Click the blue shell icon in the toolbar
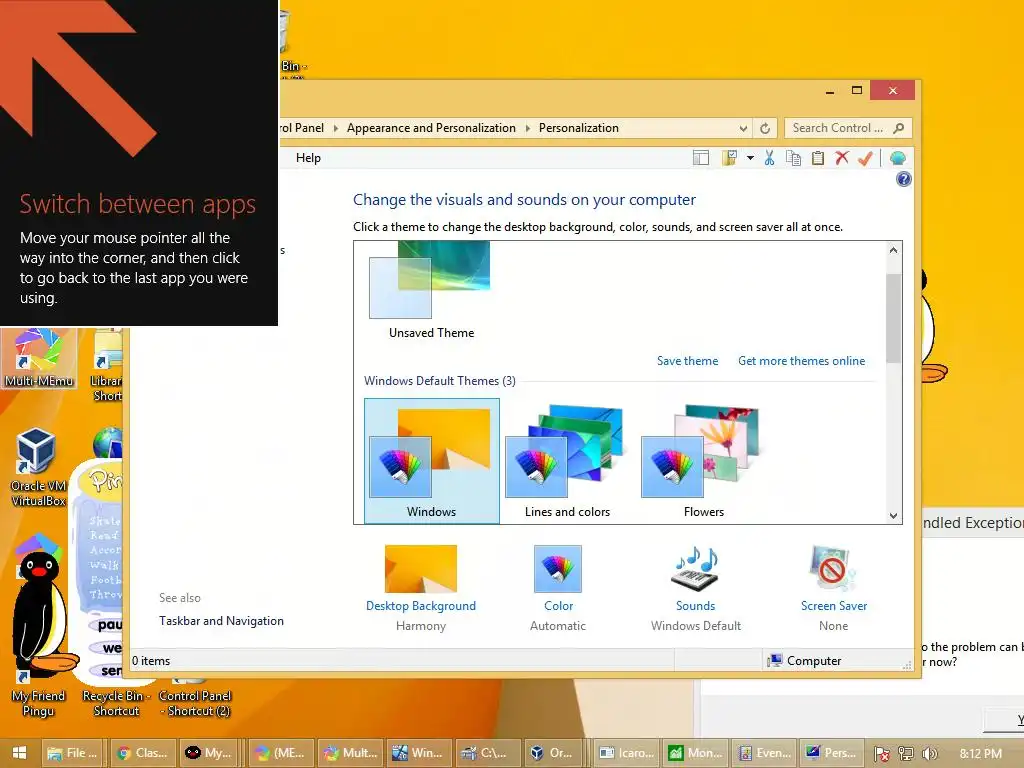The image size is (1024, 768). point(898,158)
